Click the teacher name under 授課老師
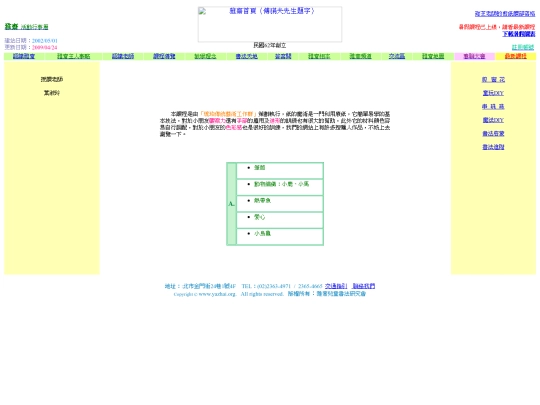 pos(52,93)
